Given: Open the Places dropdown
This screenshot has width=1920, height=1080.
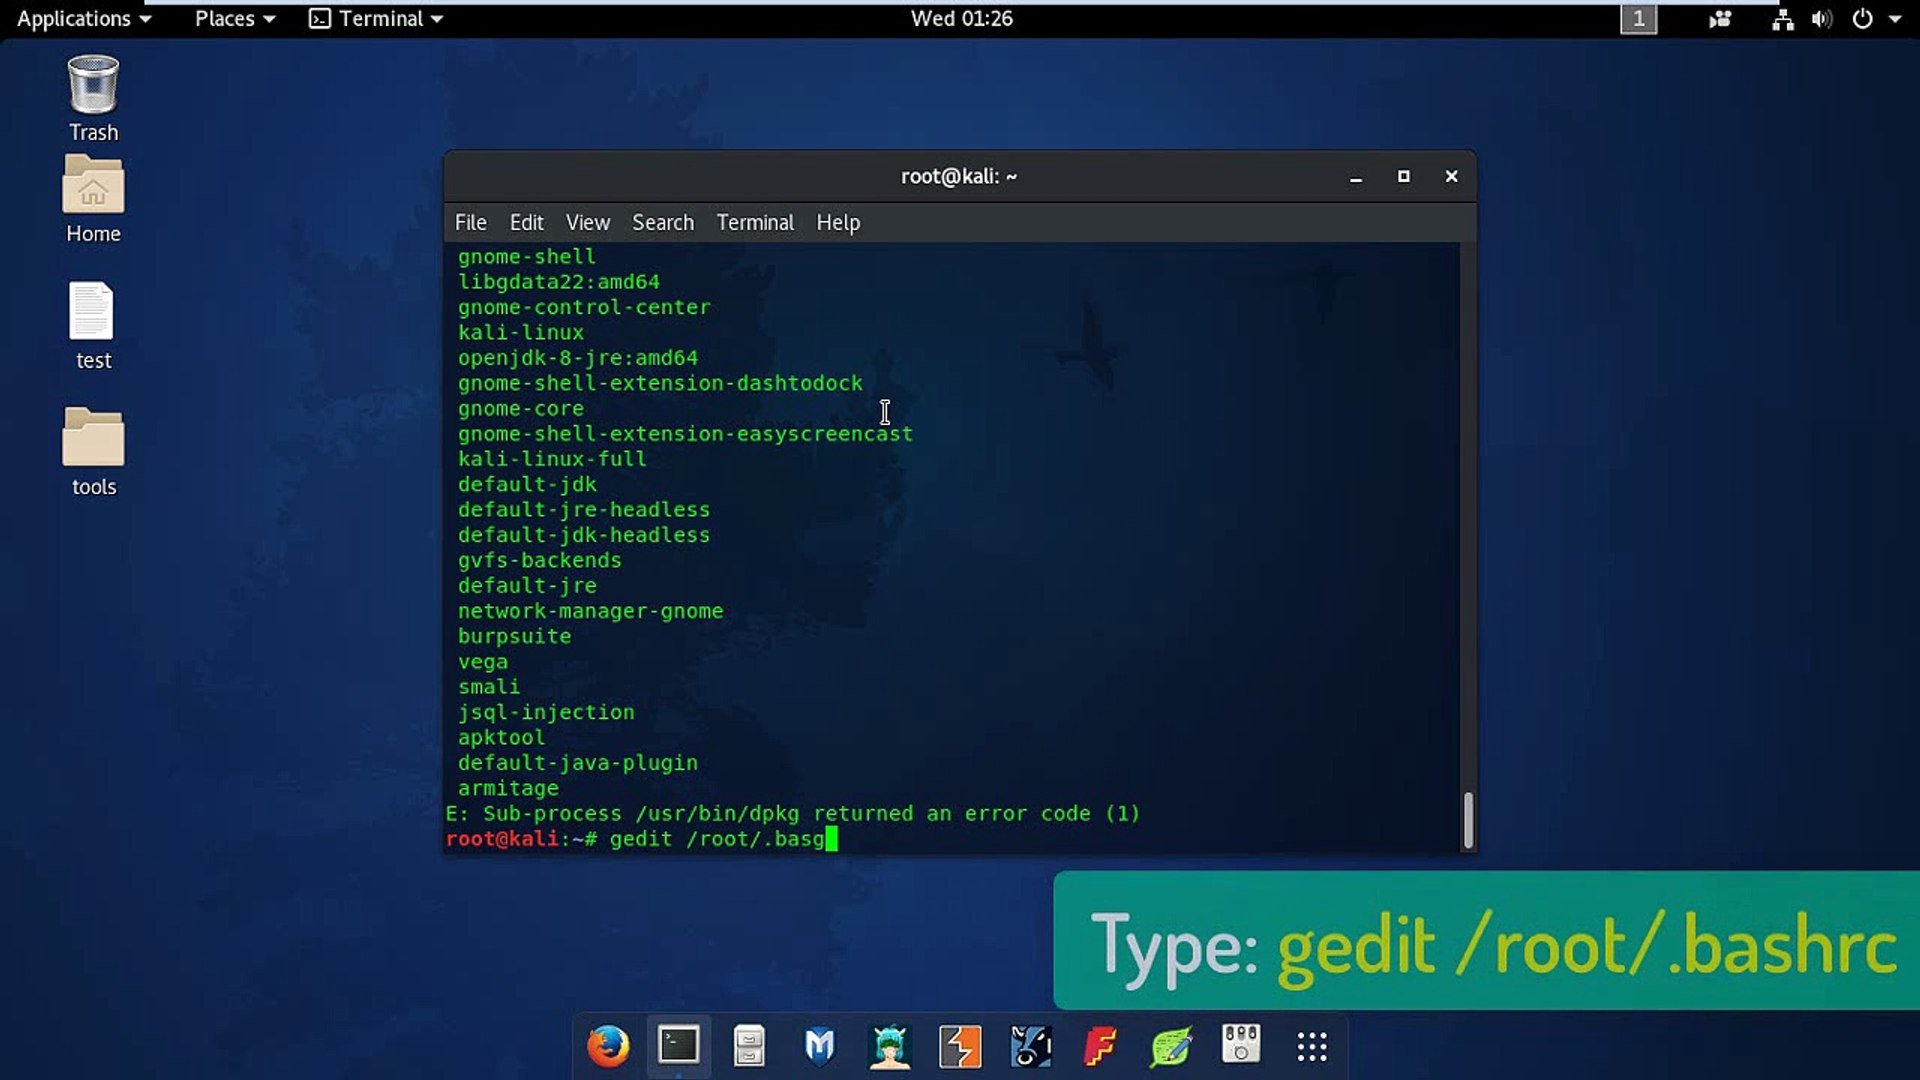Looking at the screenshot, I should pos(234,19).
